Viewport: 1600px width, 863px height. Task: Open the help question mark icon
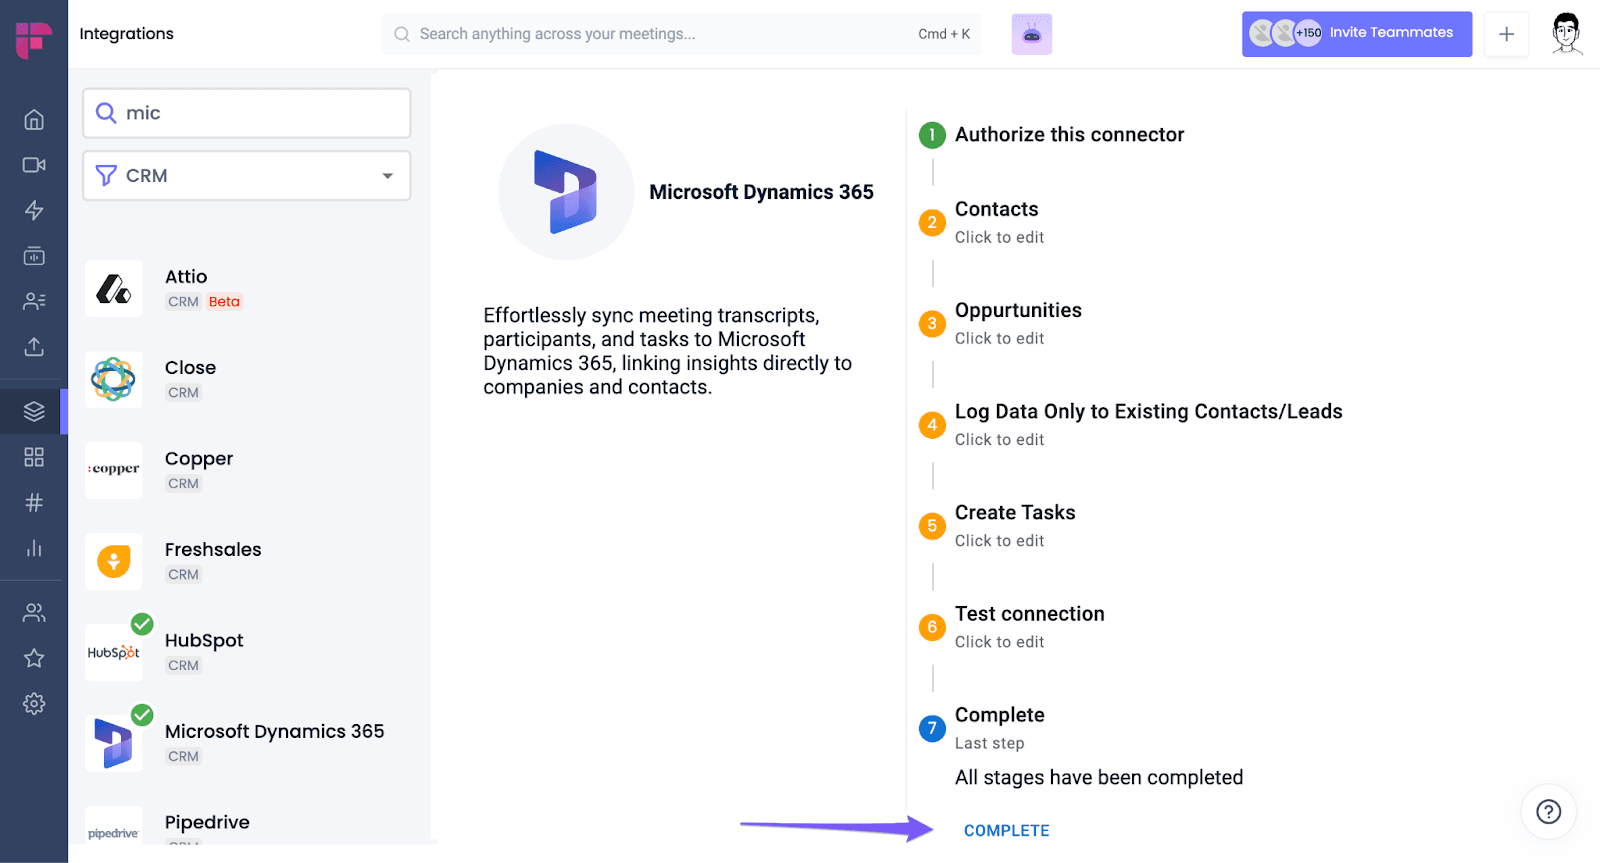point(1549,811)
